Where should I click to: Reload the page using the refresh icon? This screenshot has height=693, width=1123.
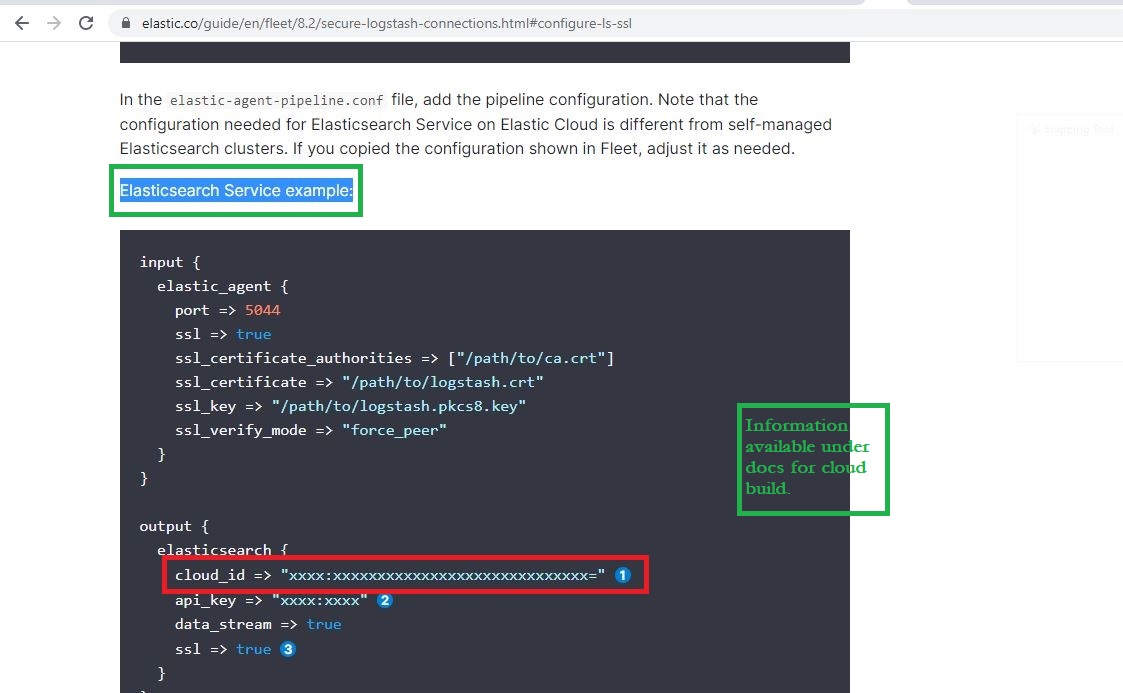(86, 22)
